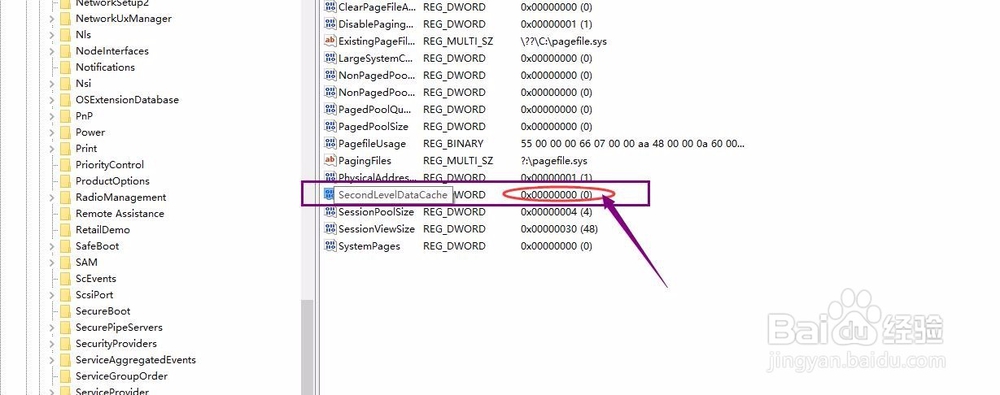This screenshot has width=1000, height=395.
Task: Click the 0x00000030 (48) data cell
Action: [x=559, y=228]
